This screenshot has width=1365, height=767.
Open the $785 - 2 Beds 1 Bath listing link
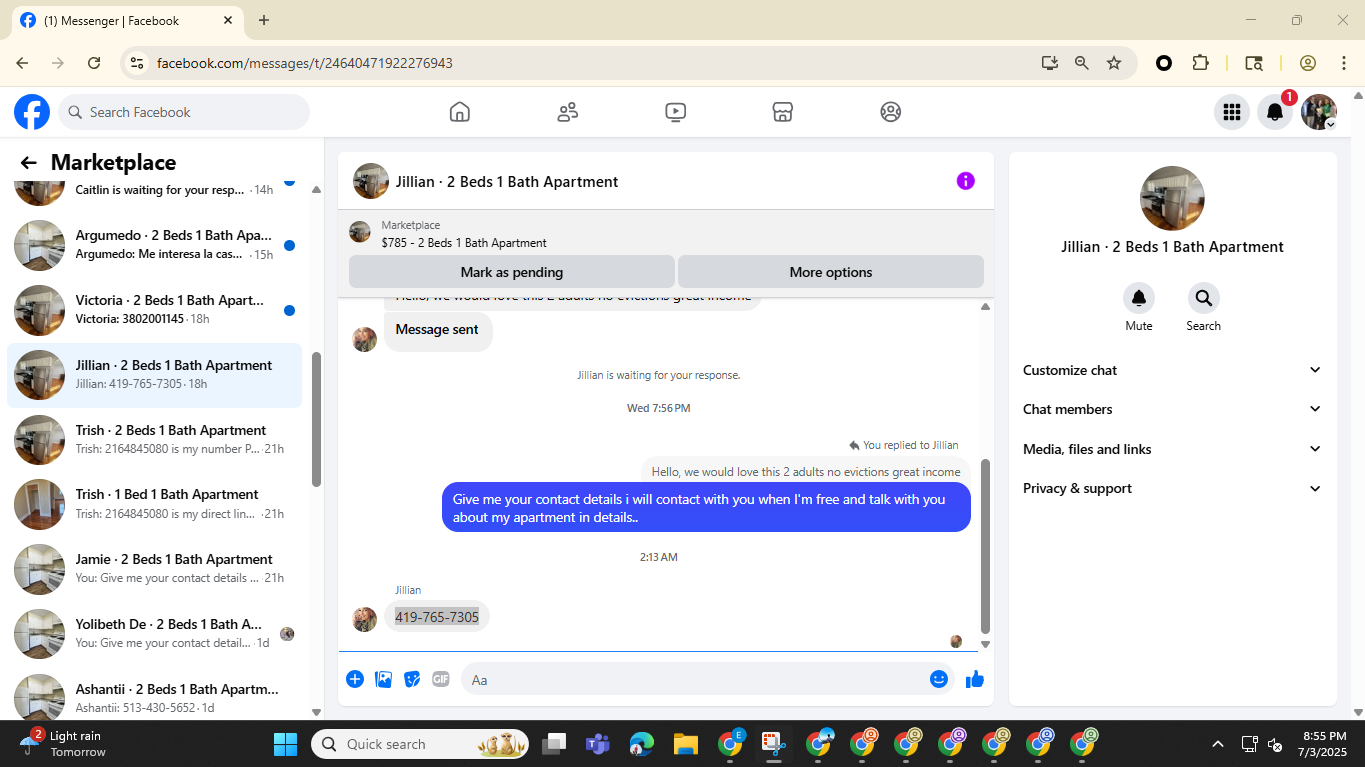click(464, 243)
